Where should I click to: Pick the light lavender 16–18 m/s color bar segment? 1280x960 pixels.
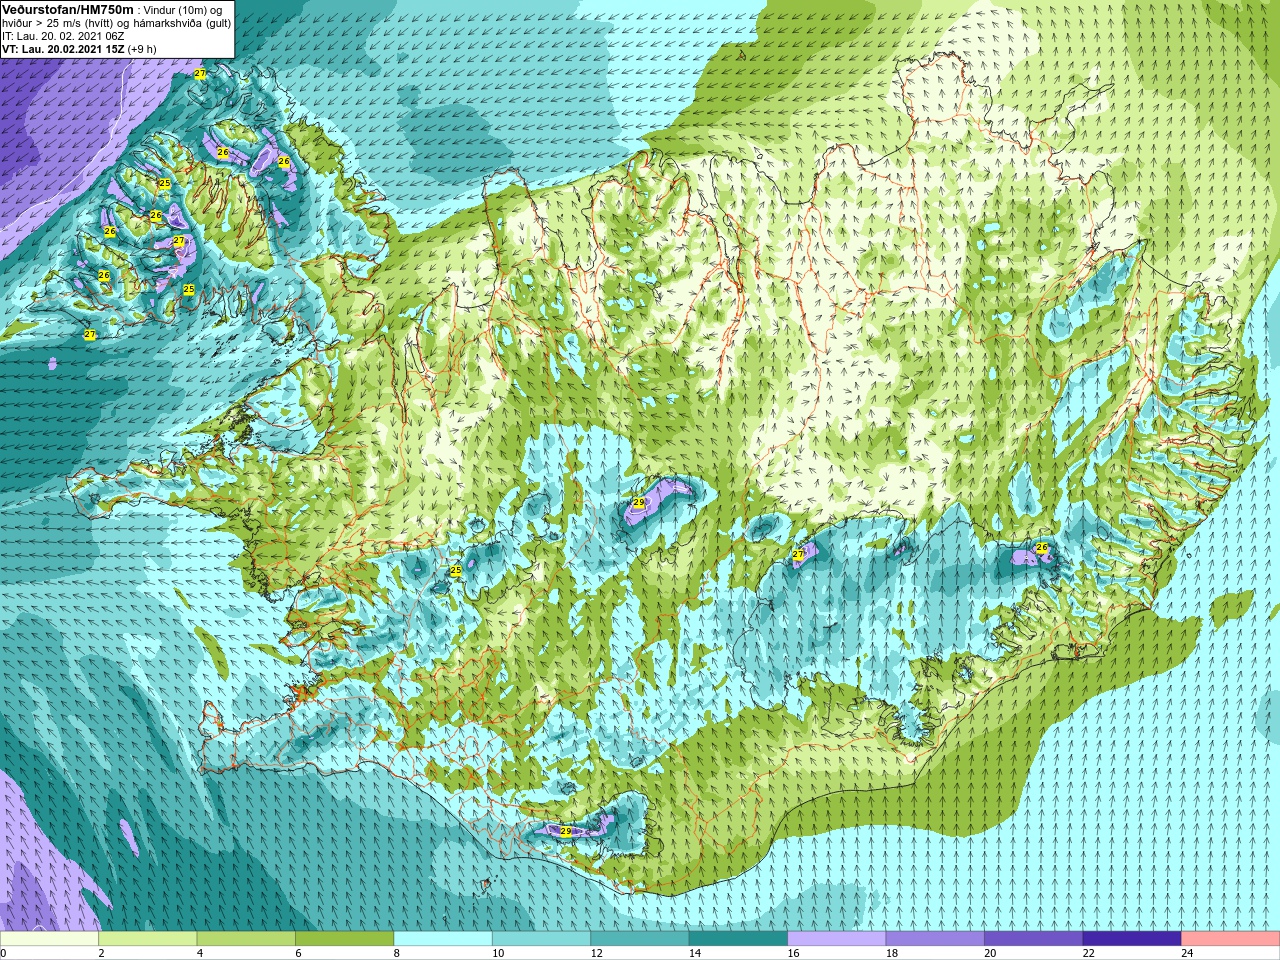[x=837, y=939]
